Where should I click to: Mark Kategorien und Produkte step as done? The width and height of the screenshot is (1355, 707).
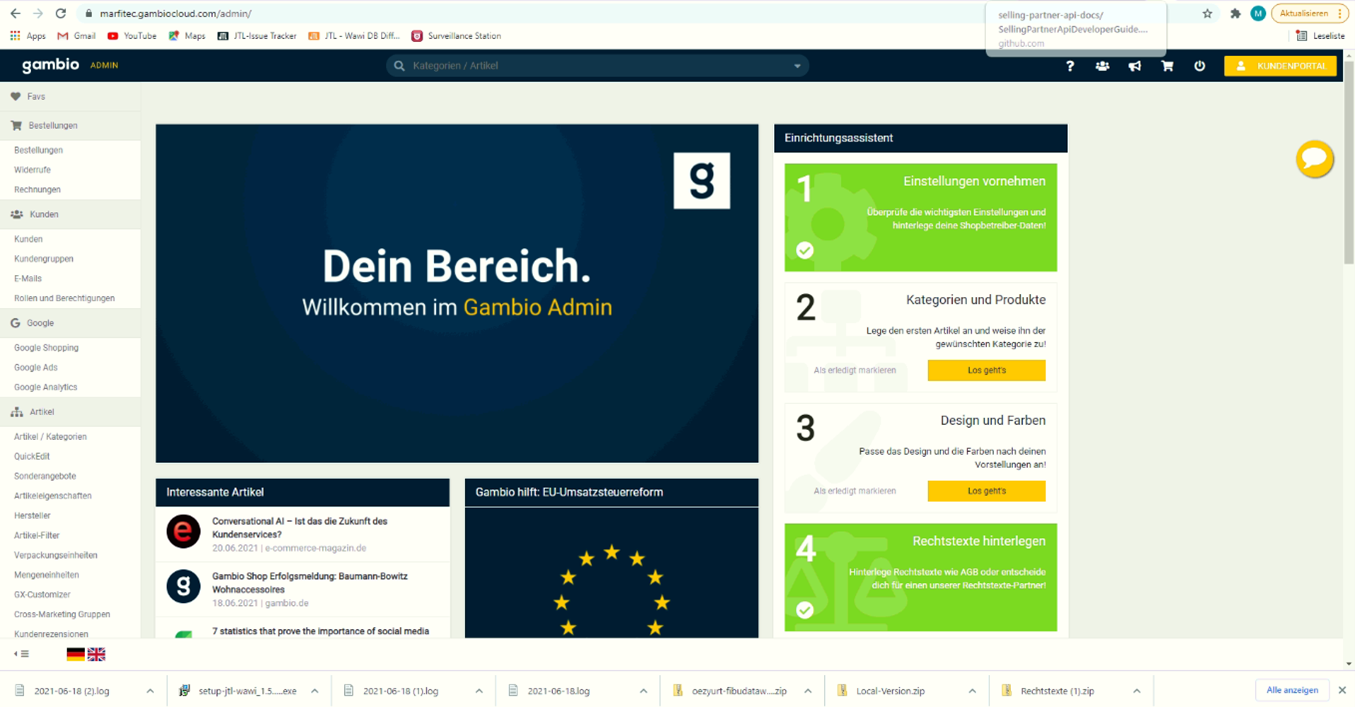point(854,370)
